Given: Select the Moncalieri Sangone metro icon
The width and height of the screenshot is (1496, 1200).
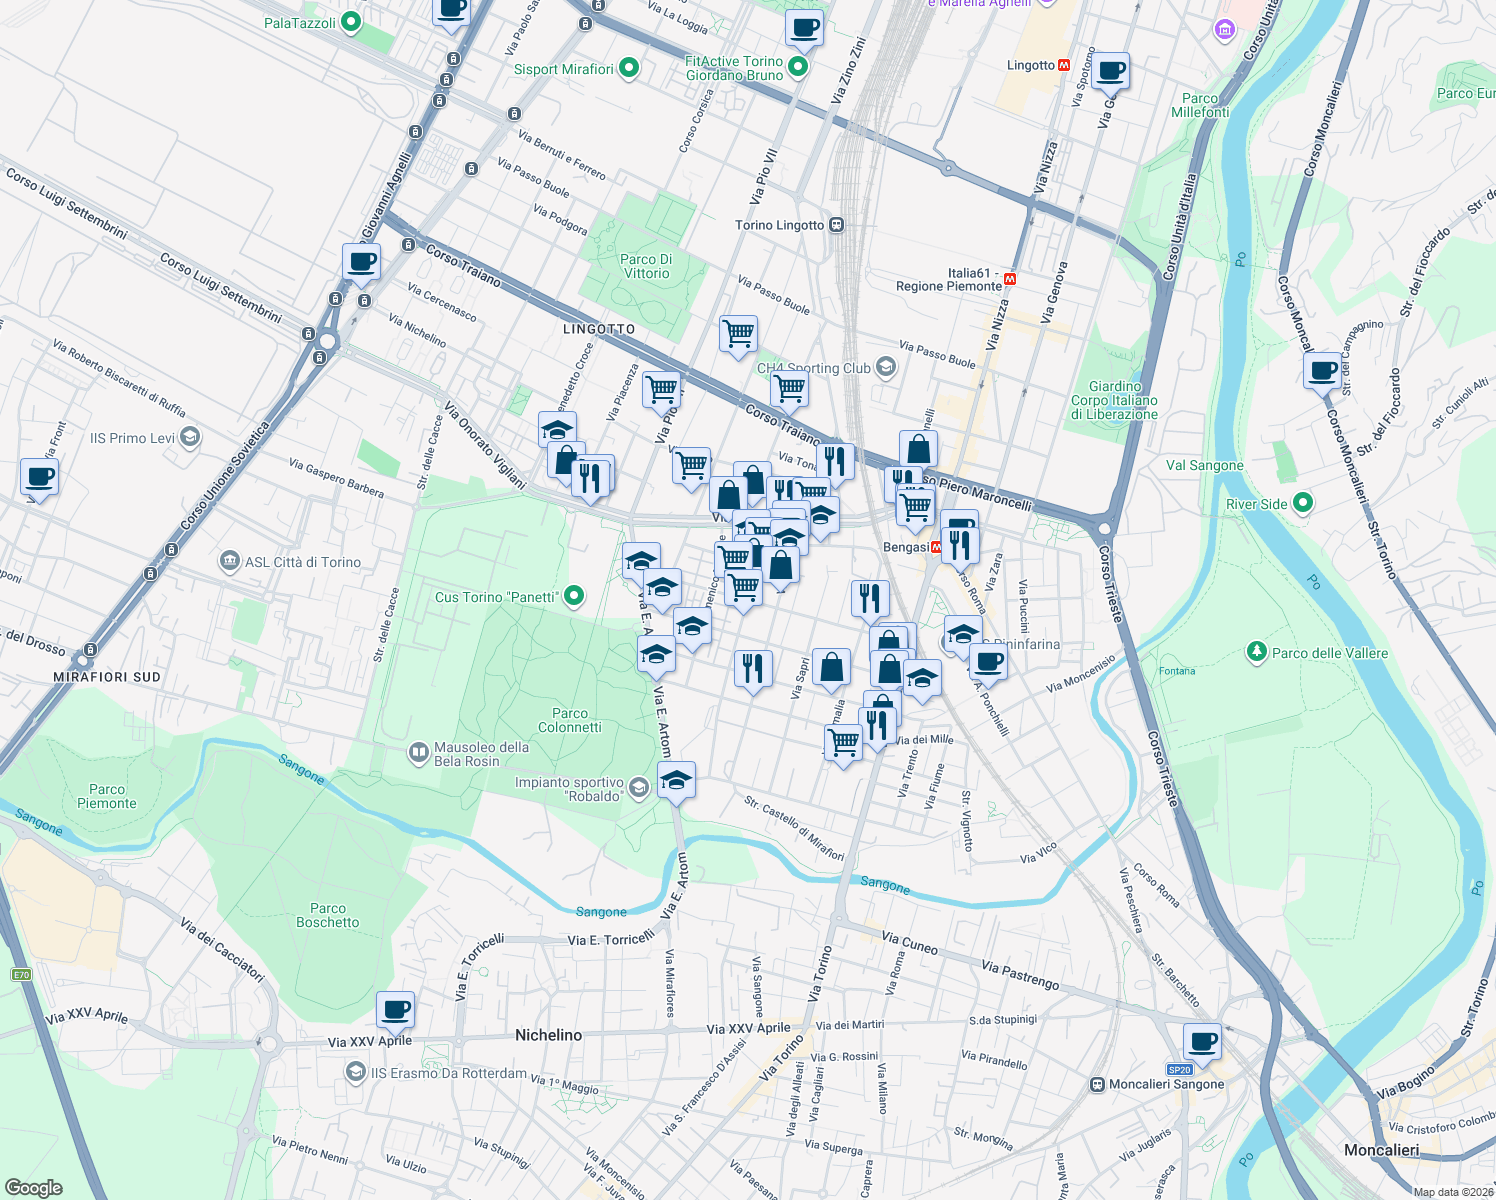Looking at the screenshot, I should pyautogui.click(x=1097, y=1083).
